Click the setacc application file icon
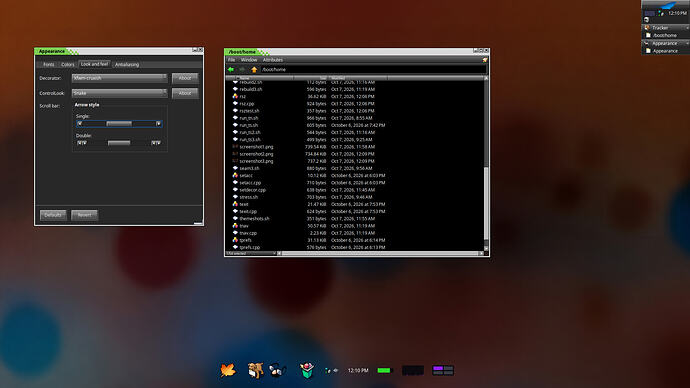This screenshot has height=388, width=690. pos(235,175)
